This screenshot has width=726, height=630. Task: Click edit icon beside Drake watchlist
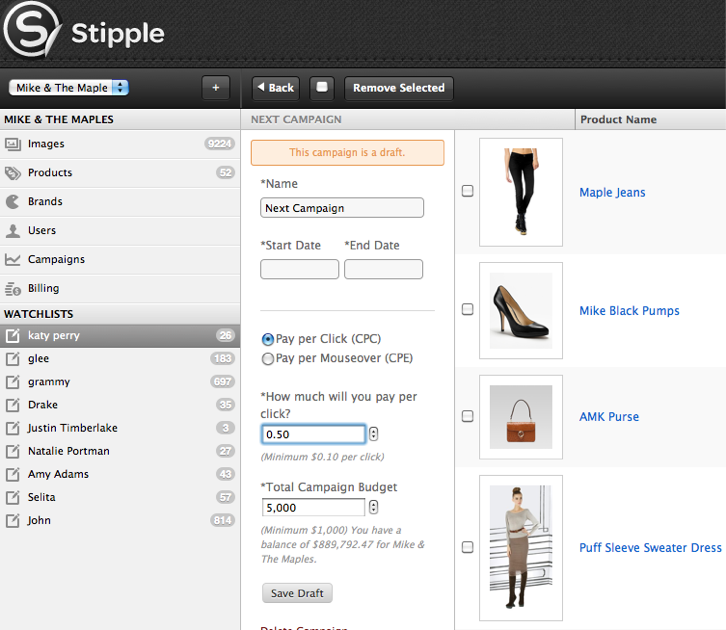tap(13, 405)
